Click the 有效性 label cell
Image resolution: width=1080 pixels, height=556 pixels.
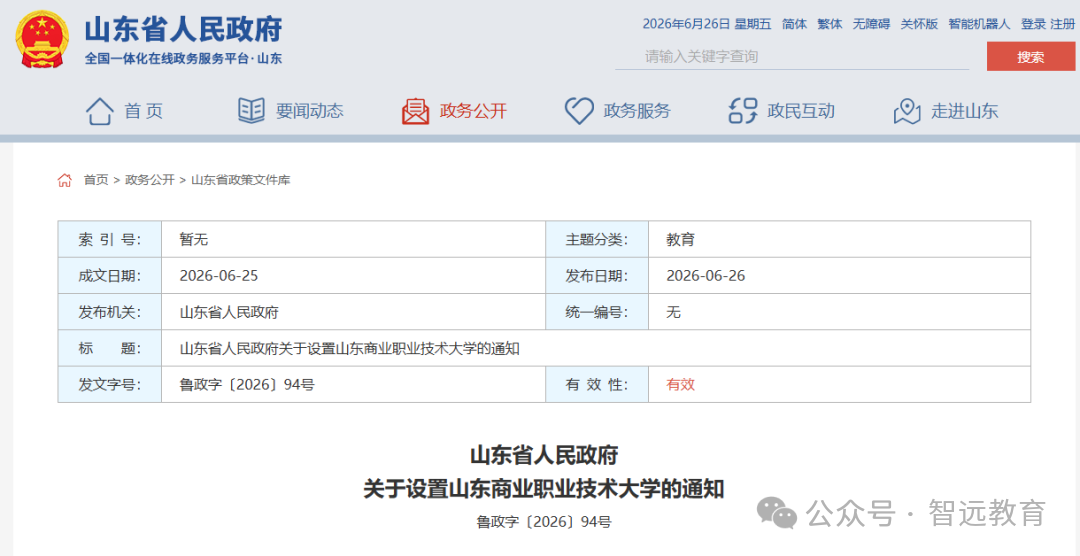[596, 384]
